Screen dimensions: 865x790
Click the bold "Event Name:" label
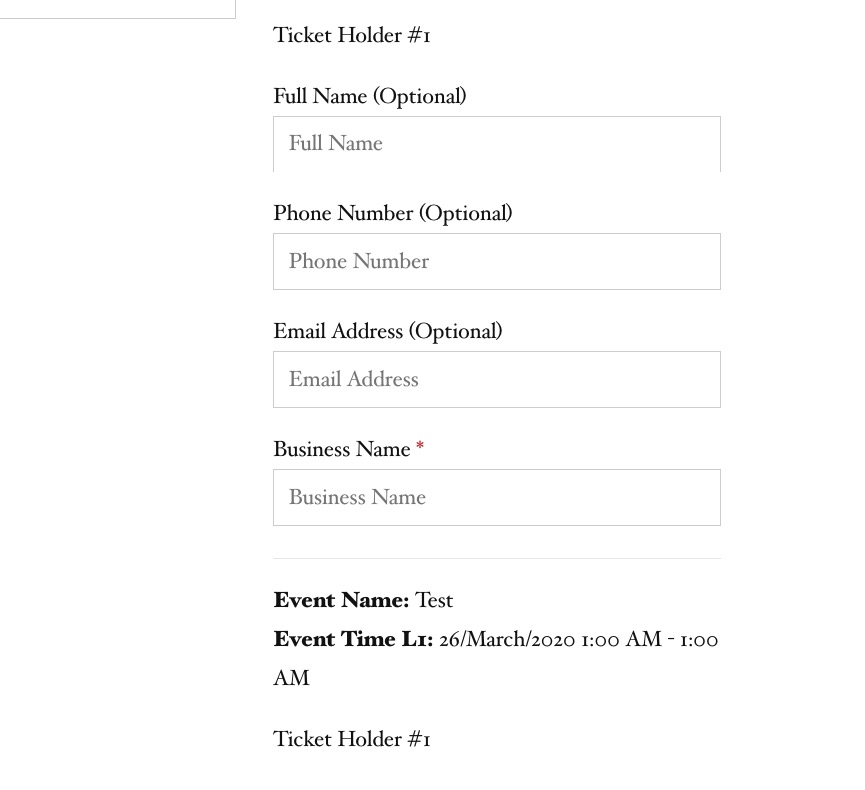click(341, 601)
